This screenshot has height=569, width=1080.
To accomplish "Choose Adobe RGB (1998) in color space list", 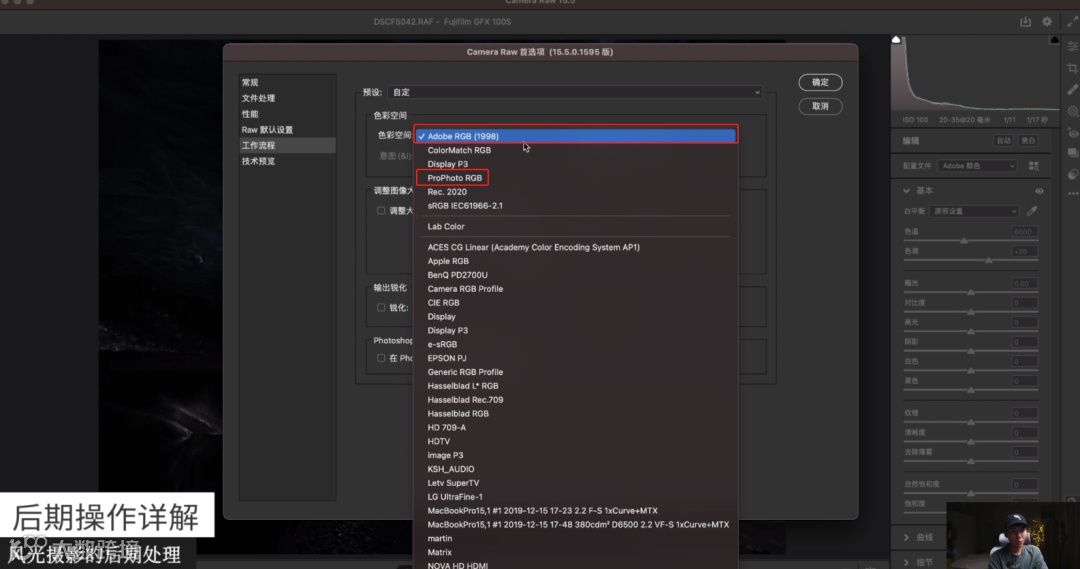I will click(576, 136).
